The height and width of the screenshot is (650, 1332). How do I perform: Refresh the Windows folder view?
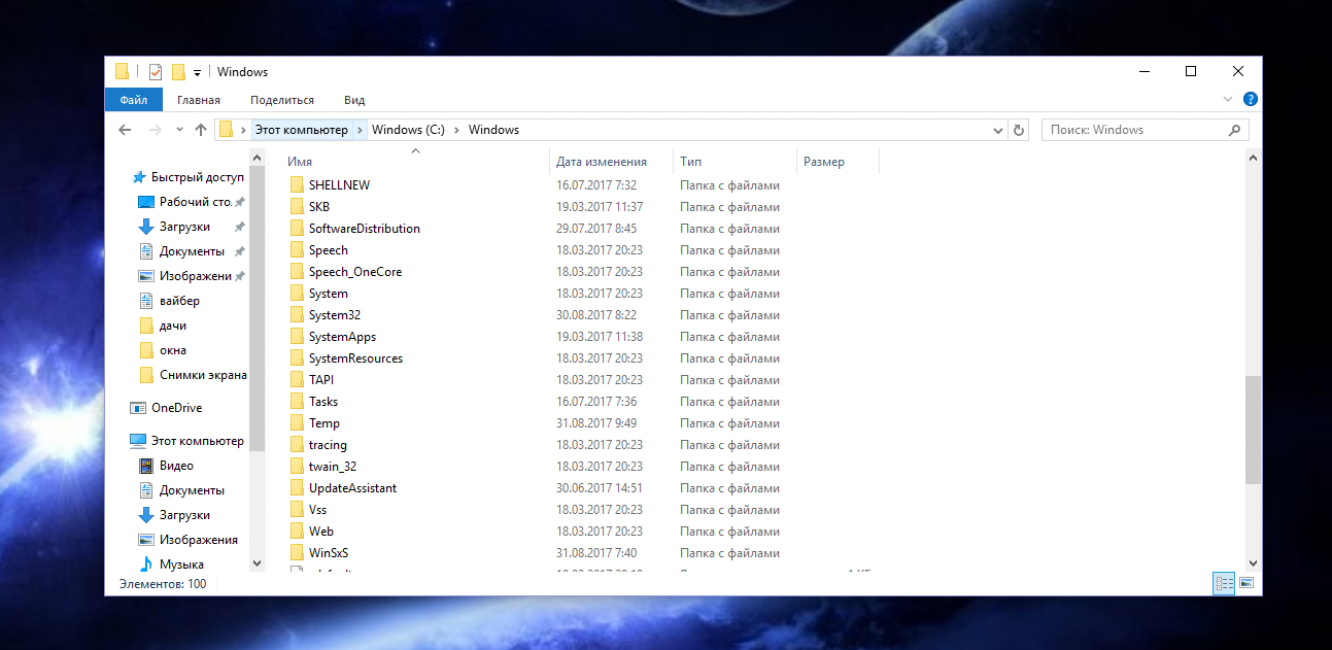(x=1019, y=130)
